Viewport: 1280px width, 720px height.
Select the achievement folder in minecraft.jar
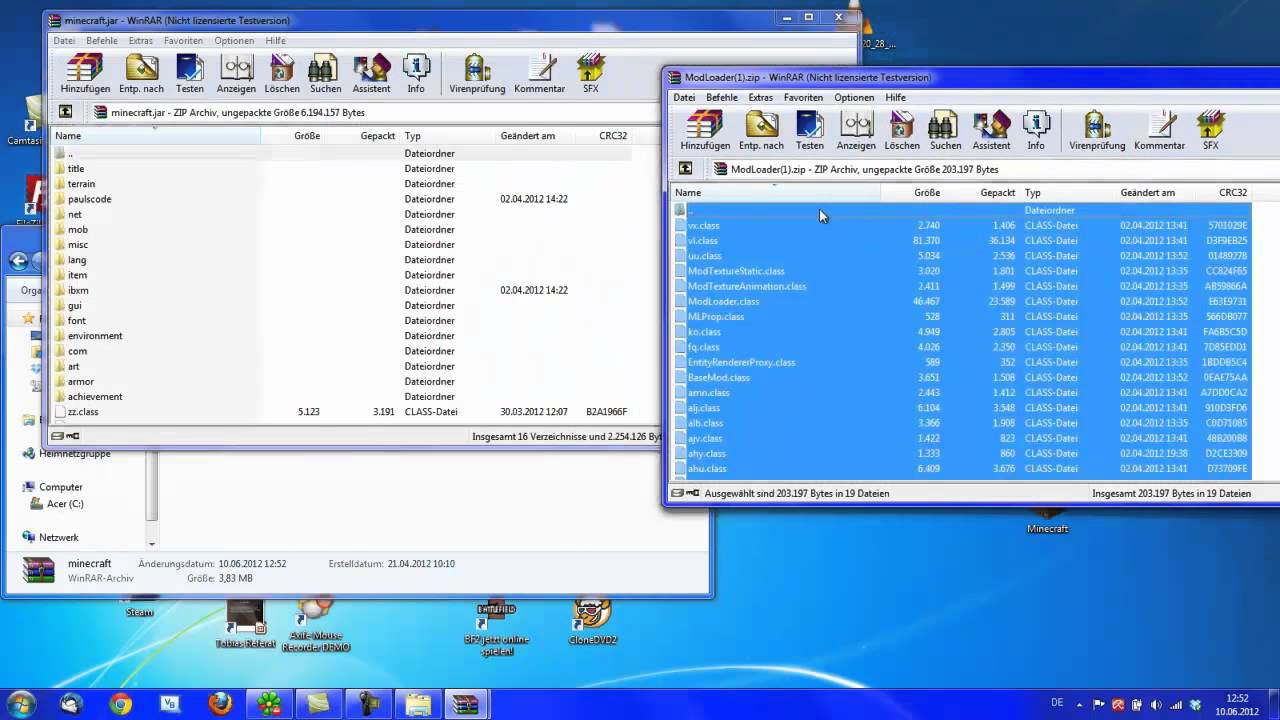(95, 397)
